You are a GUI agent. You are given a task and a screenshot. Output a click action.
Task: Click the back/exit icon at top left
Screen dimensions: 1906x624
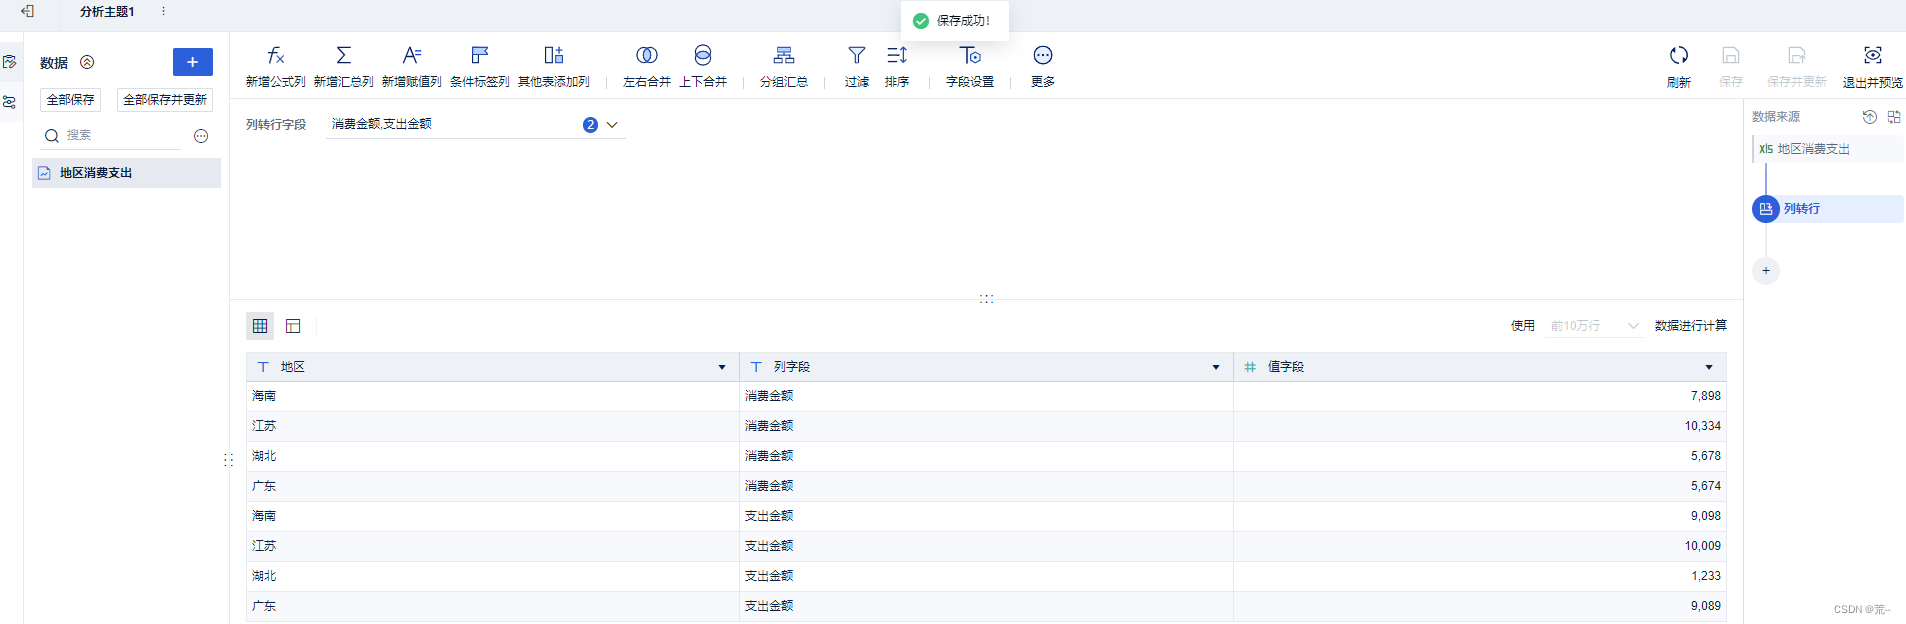click(x=27, y=11)
